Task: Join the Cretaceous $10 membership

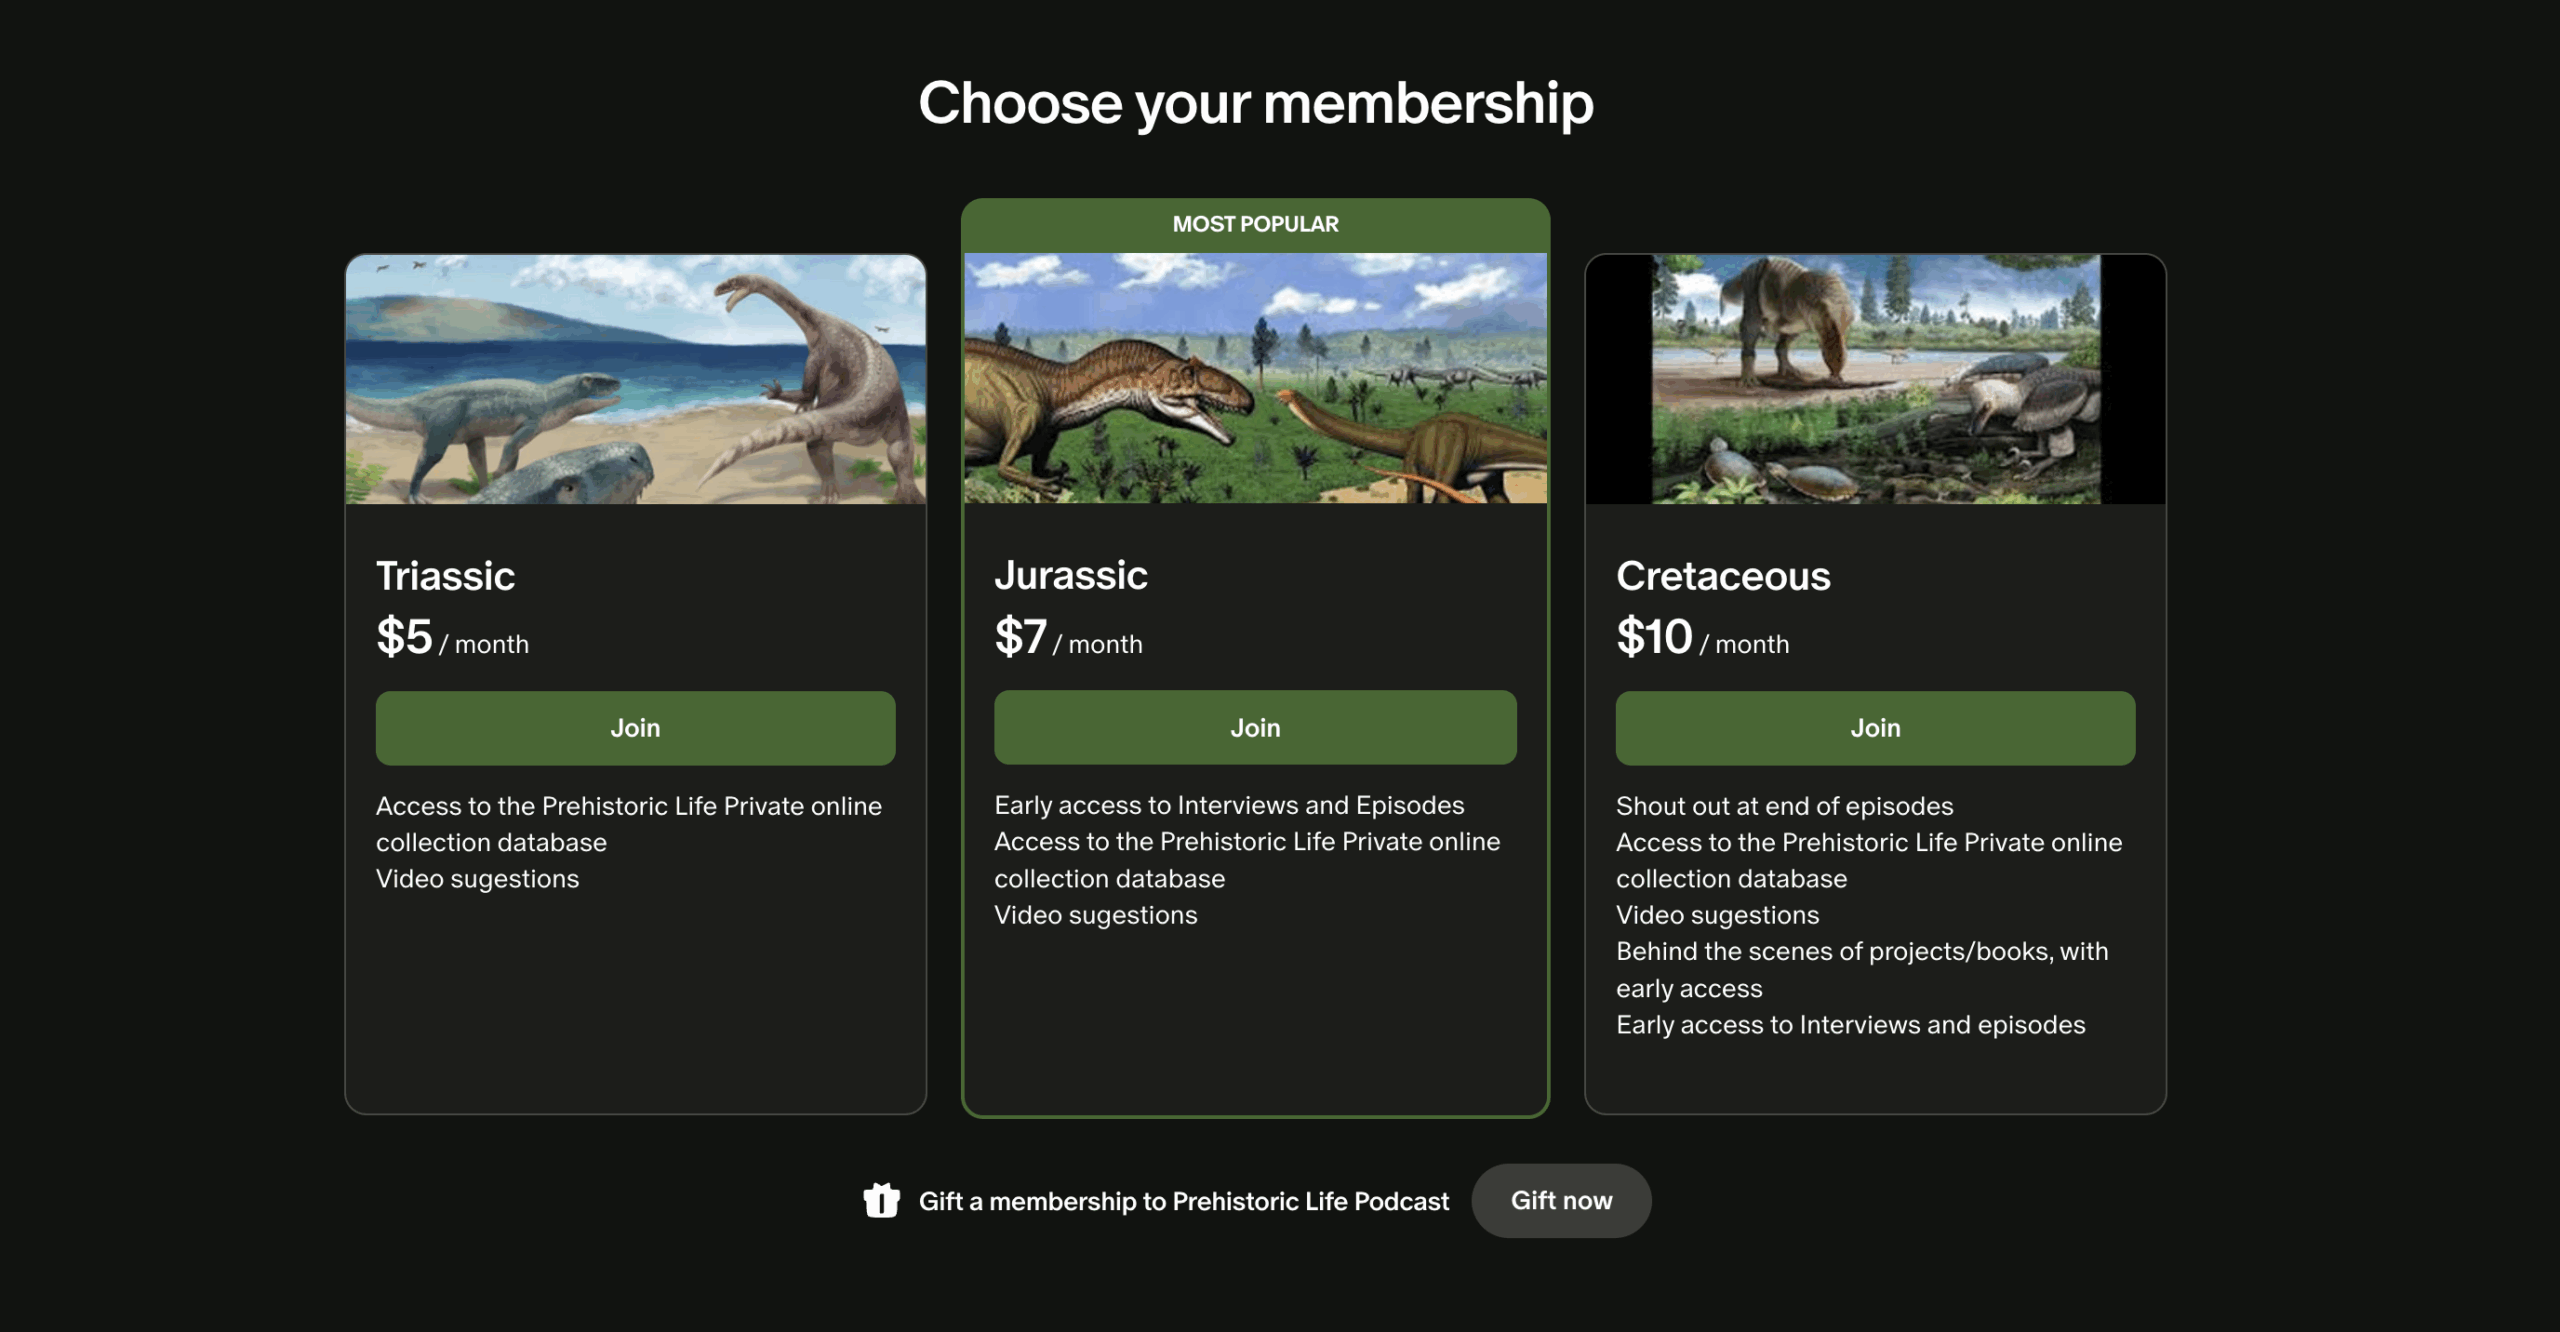Action: click(1874, 728)
